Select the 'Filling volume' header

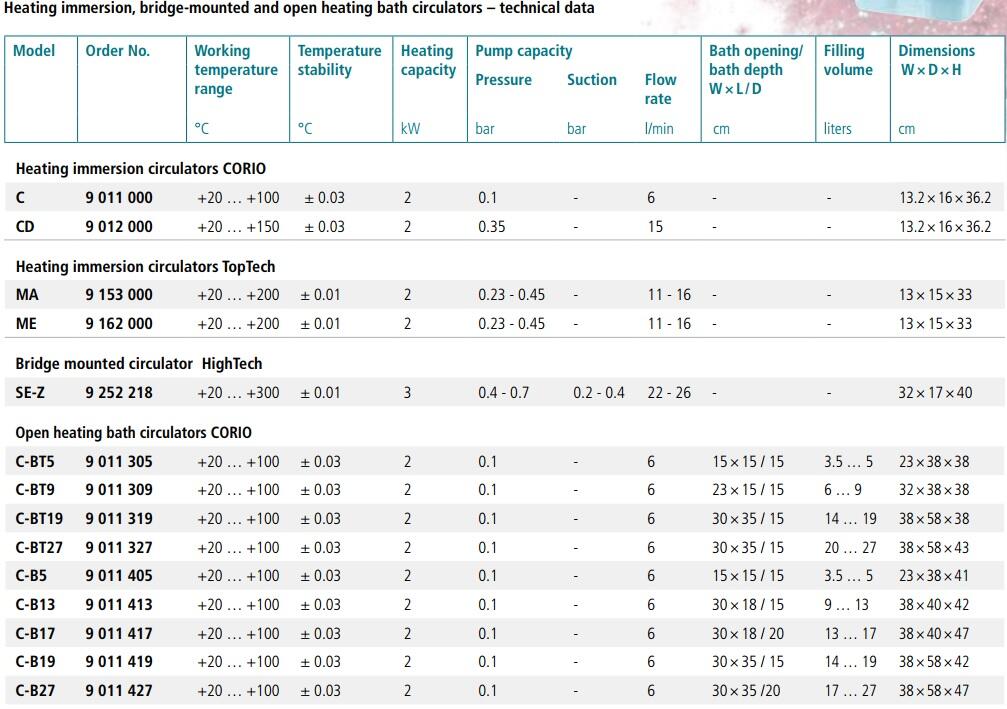[848, 60]
